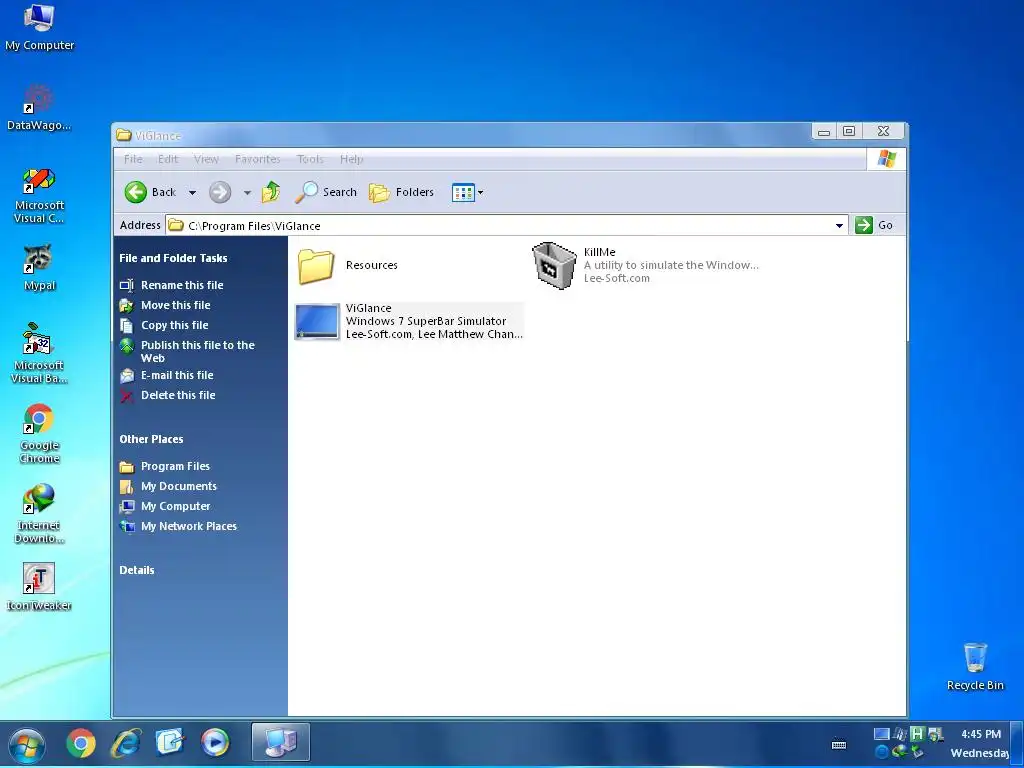Viewport: 1024px width, 768px height.
Task: Open the Start orb menu
Action: pos(27,744)
